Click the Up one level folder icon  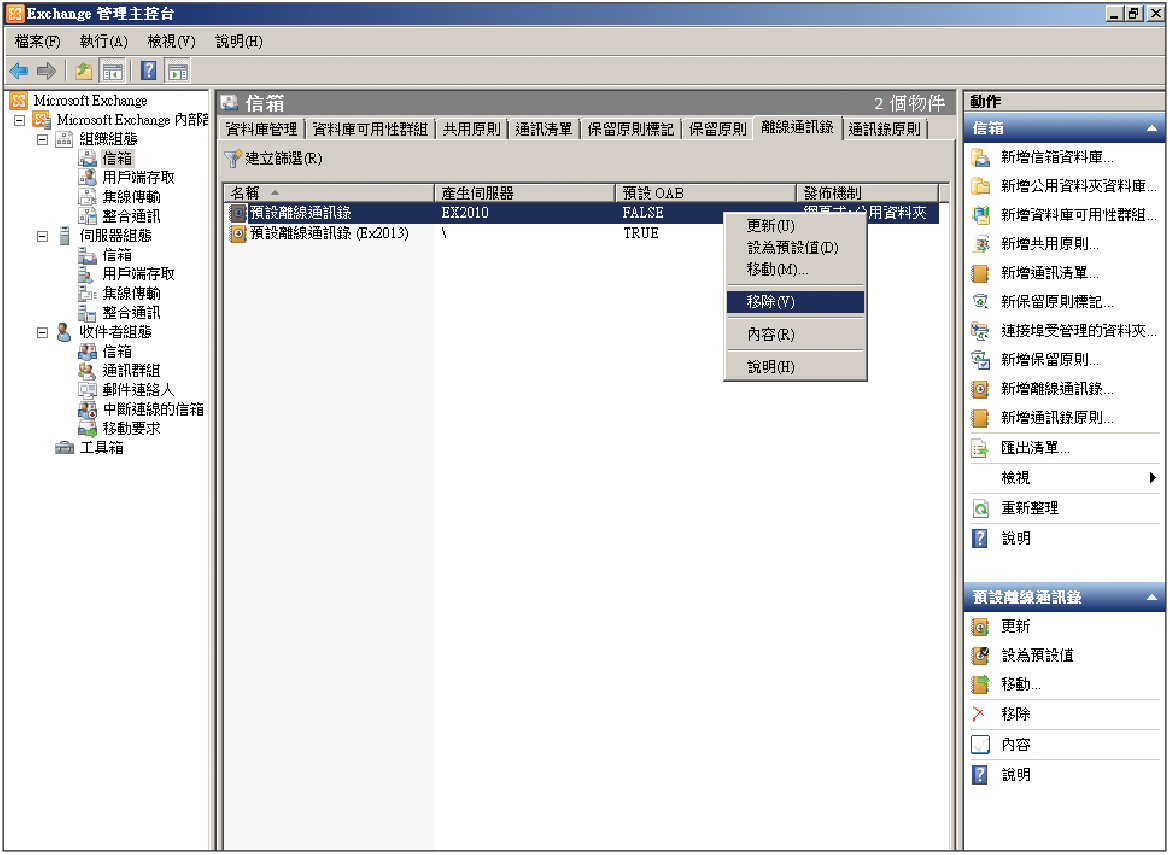click(x=84, y=72)
